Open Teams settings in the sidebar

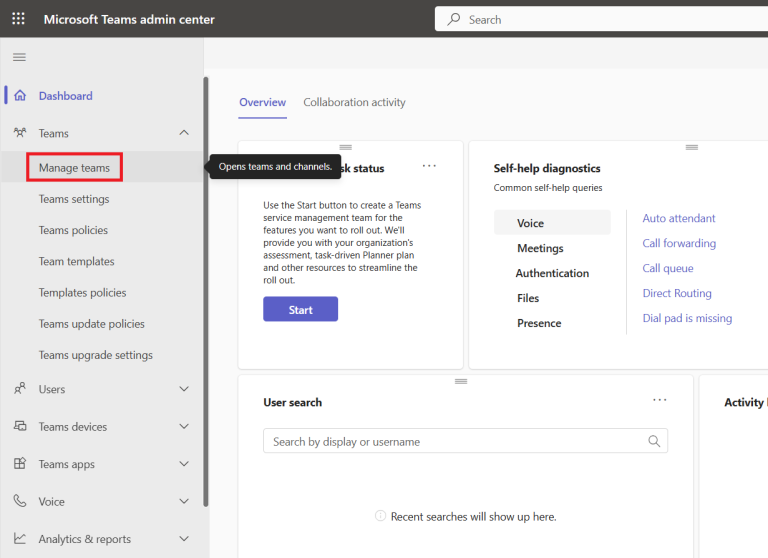[x=74, y=199]
